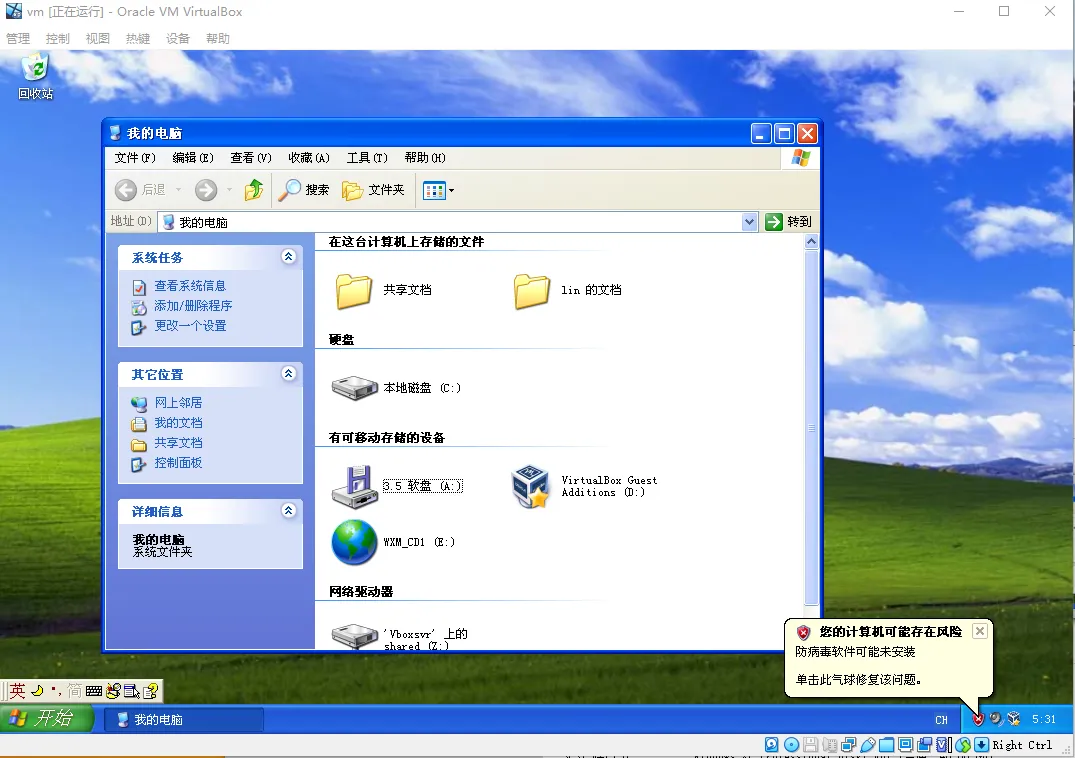Open the Search toolbar button
Screen dimensions: 1075x758
click(304, 190)
